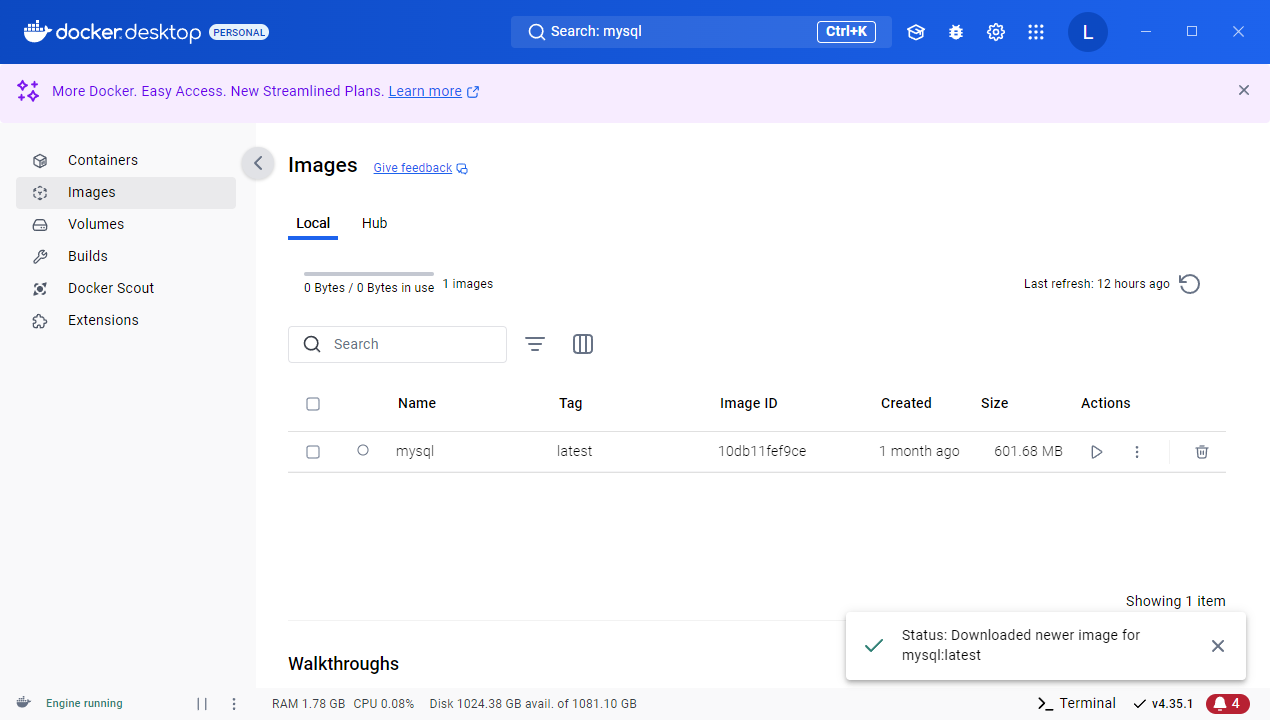The image size is (1270, 720).
Task: Refresh the images list
Action: click(1189, 284)
